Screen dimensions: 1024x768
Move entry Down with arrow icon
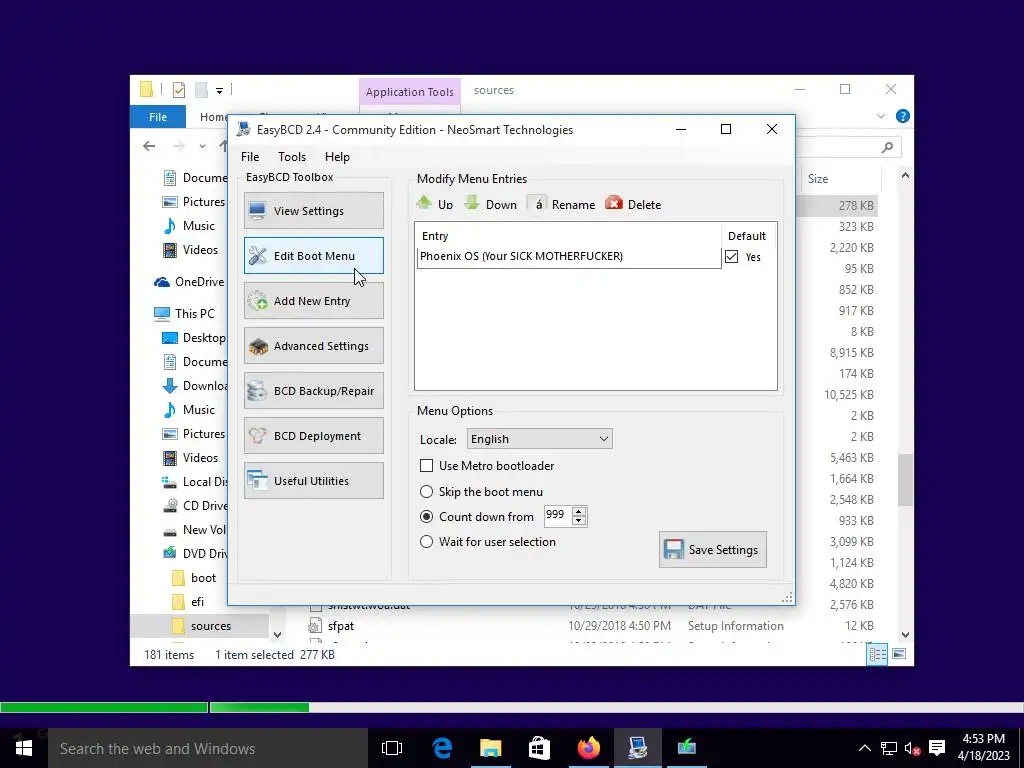490,204
